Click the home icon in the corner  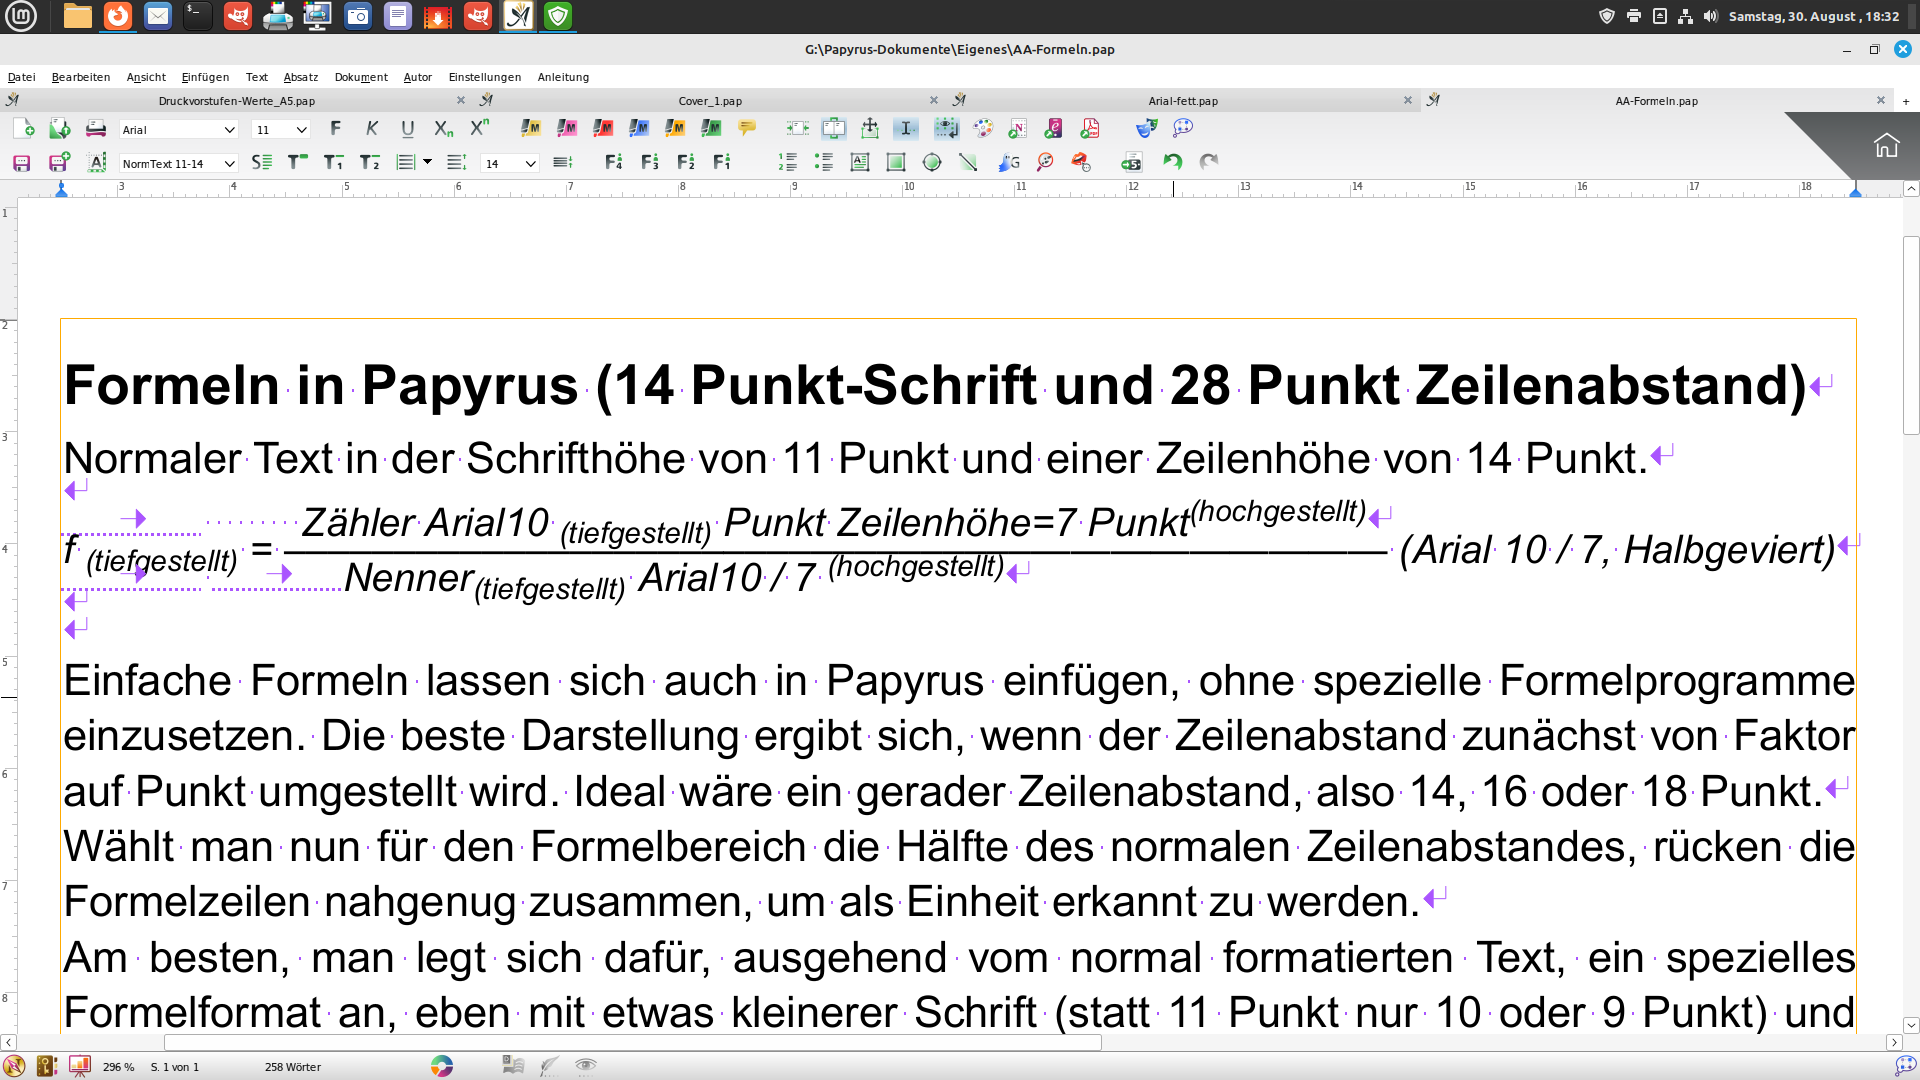[1886, 146]
